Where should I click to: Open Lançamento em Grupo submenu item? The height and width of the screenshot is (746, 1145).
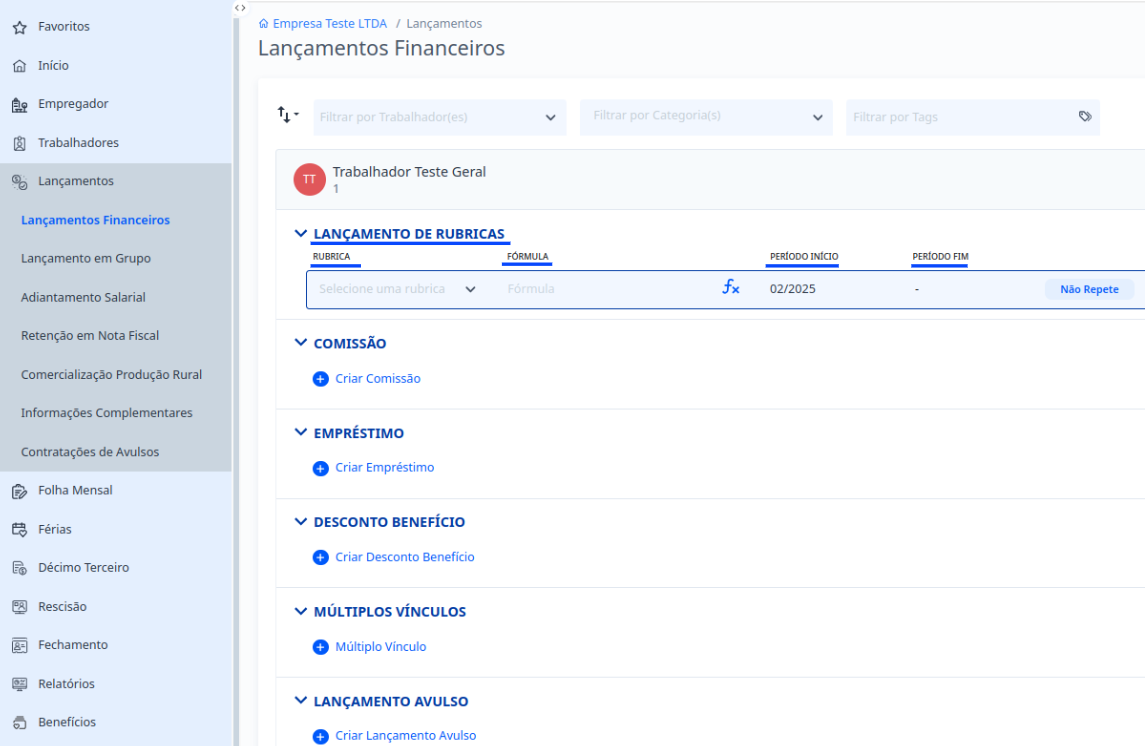[86, 258]
